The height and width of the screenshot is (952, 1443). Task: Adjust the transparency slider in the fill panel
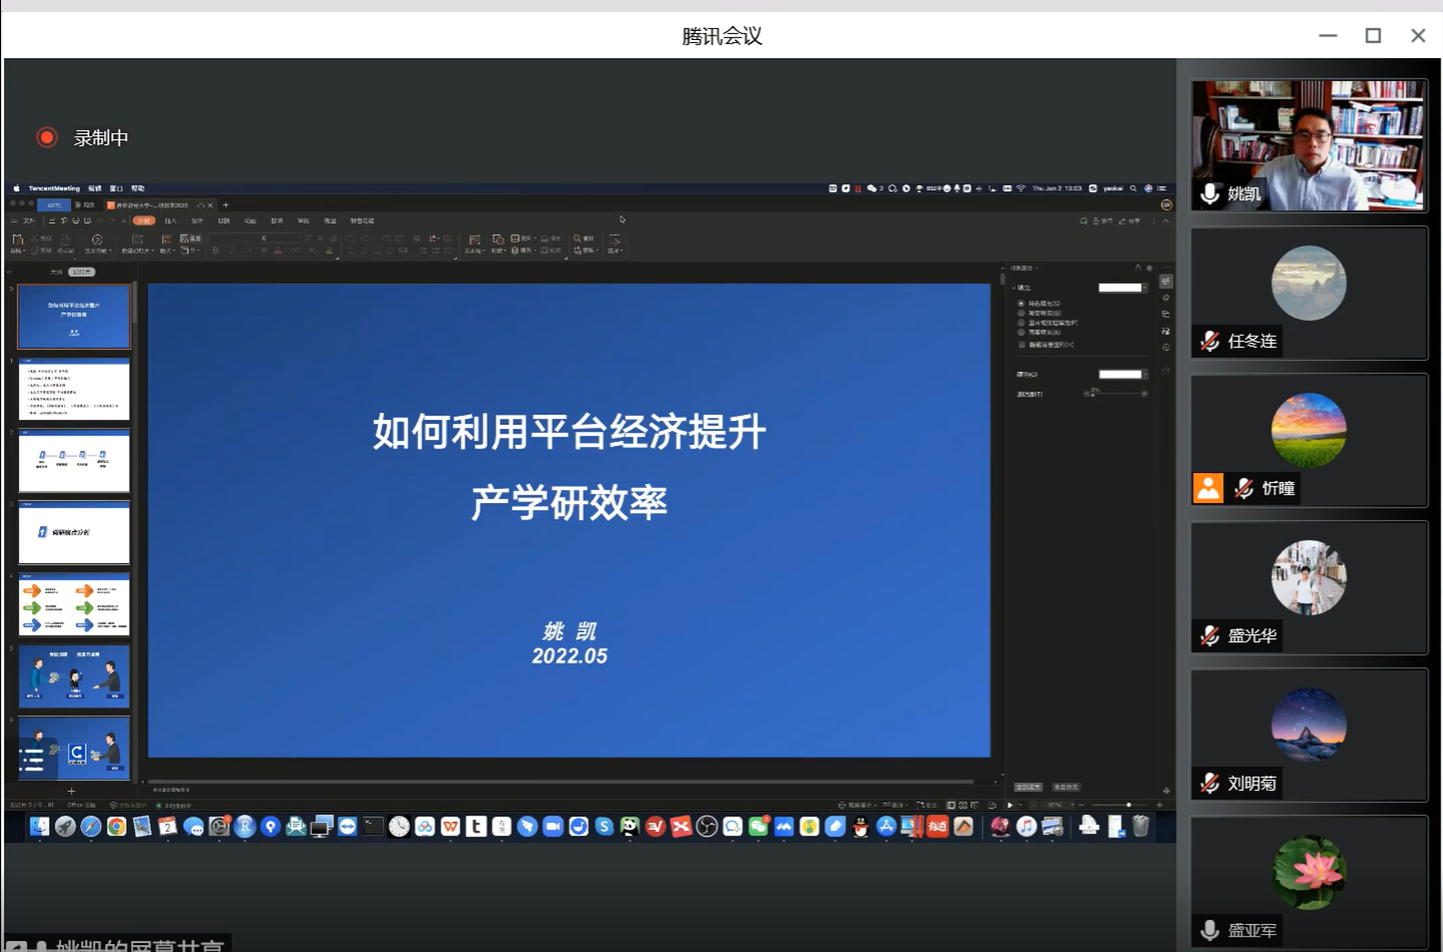point(1093,394)
